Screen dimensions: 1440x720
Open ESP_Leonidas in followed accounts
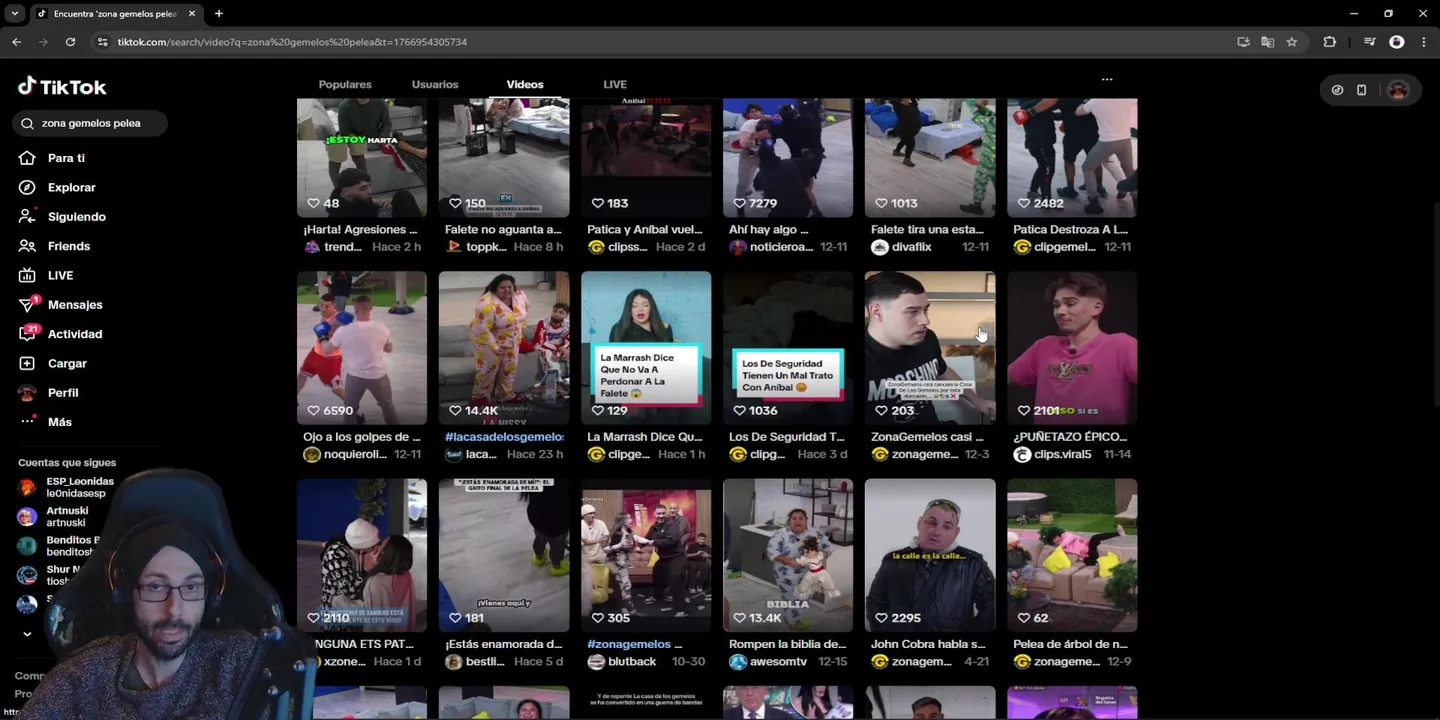(66, 487)
